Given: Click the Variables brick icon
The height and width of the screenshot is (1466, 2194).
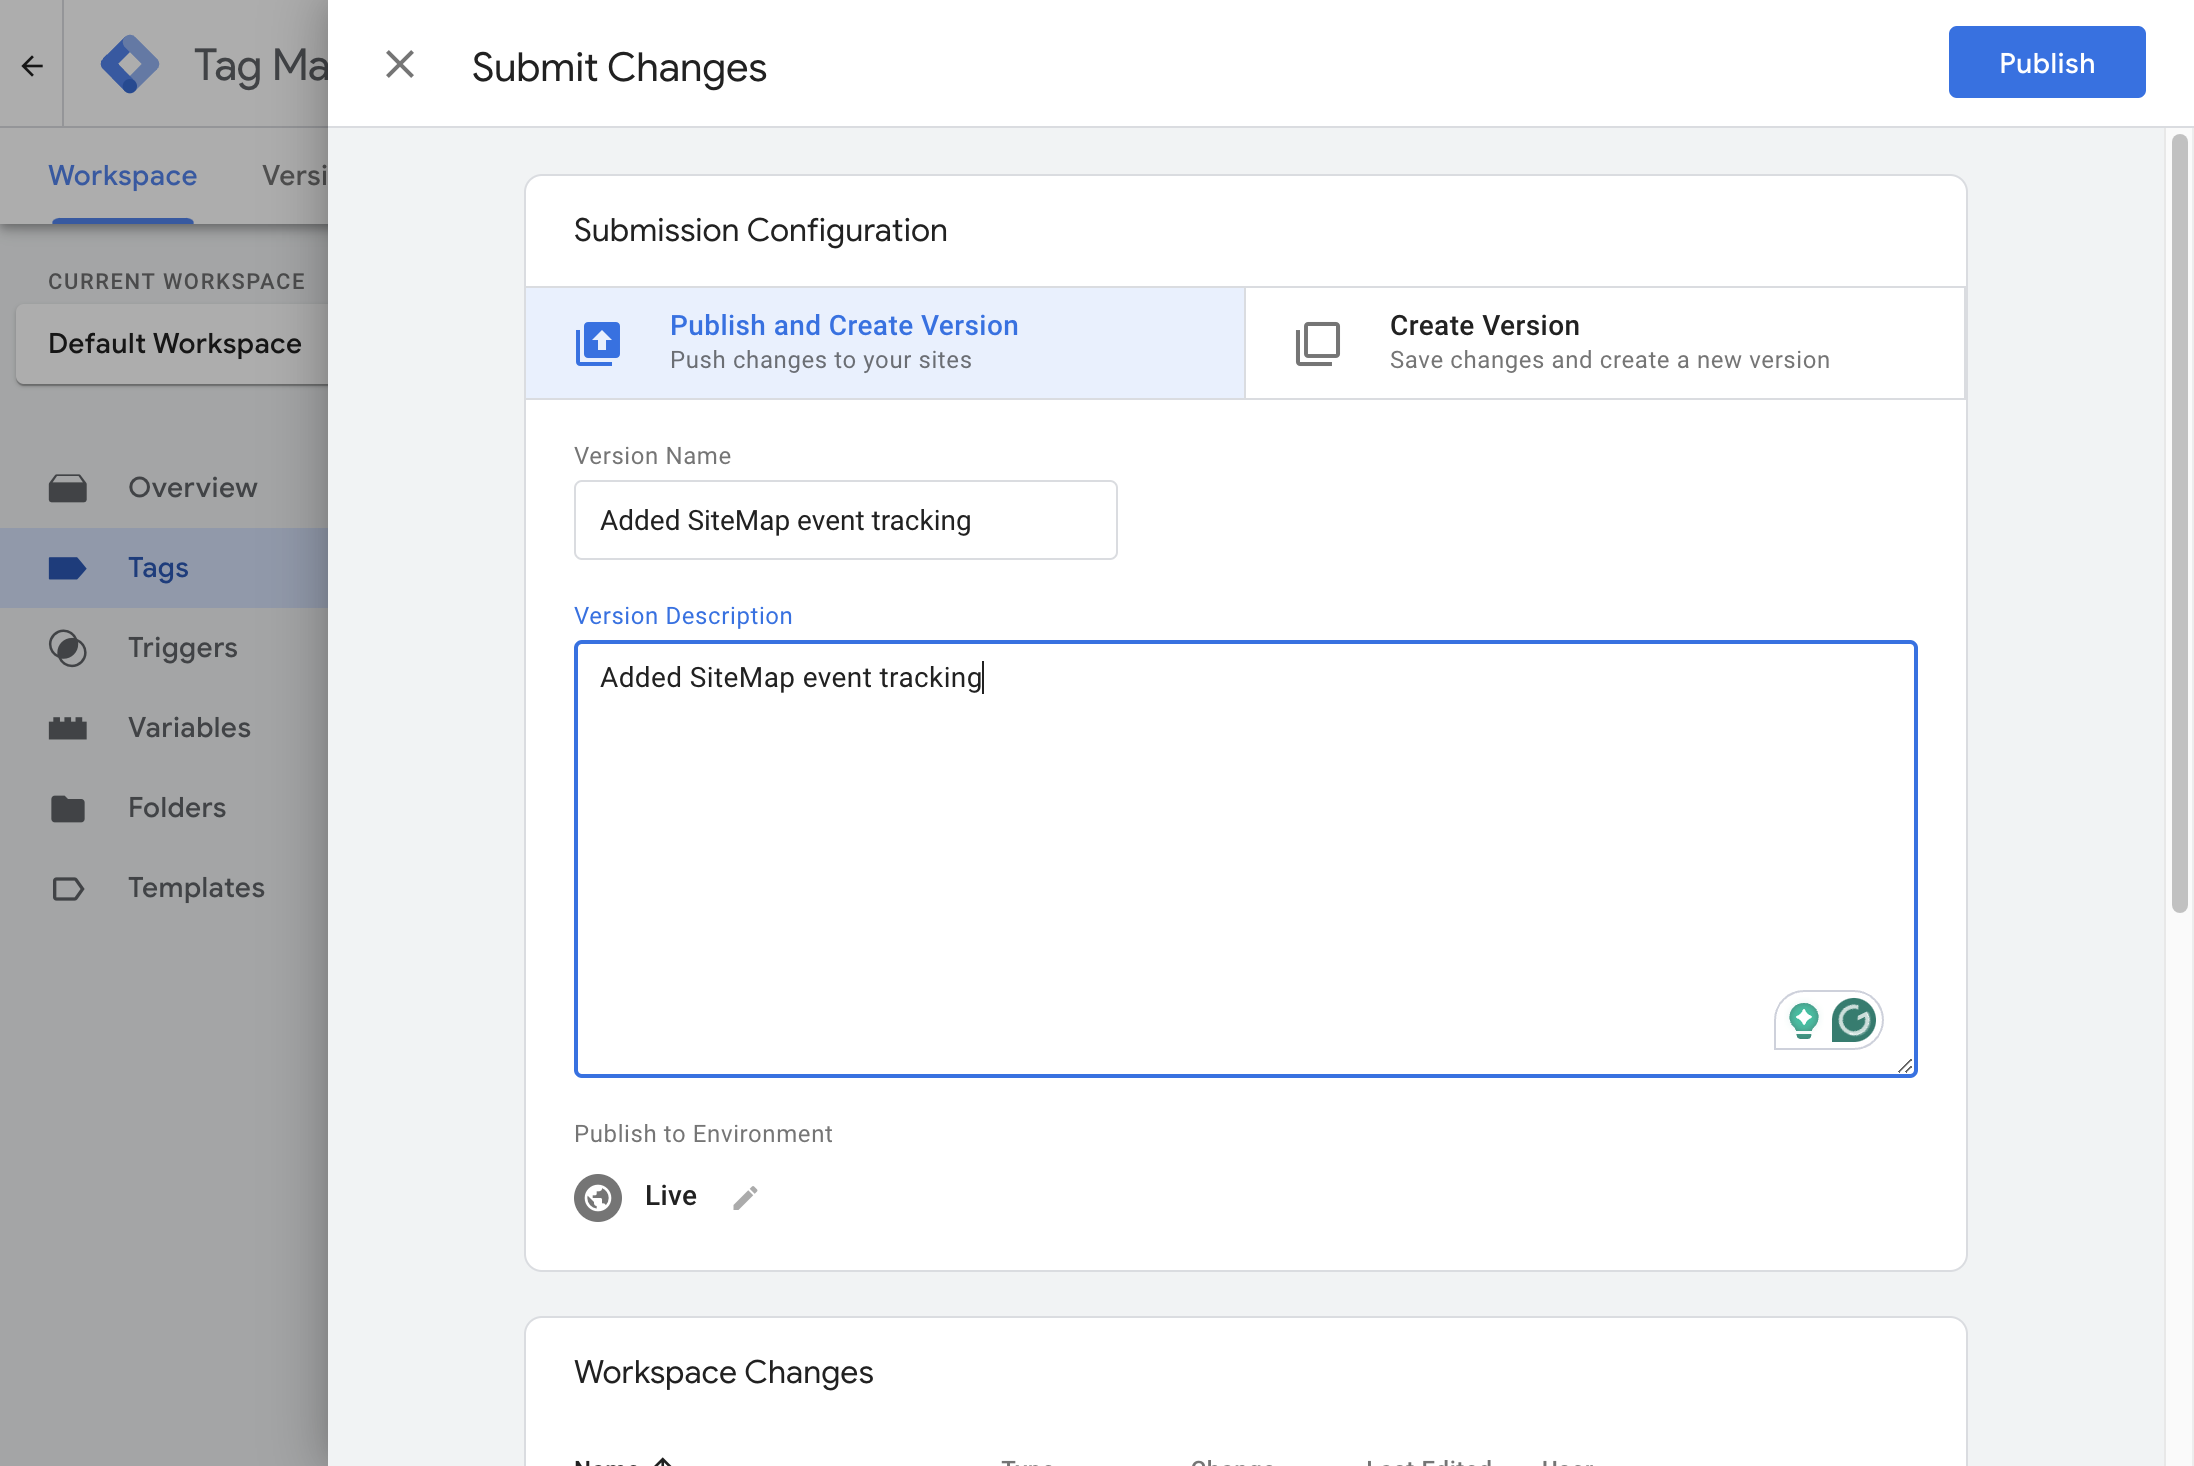Looking at the screenshot, I should [68, 728].
